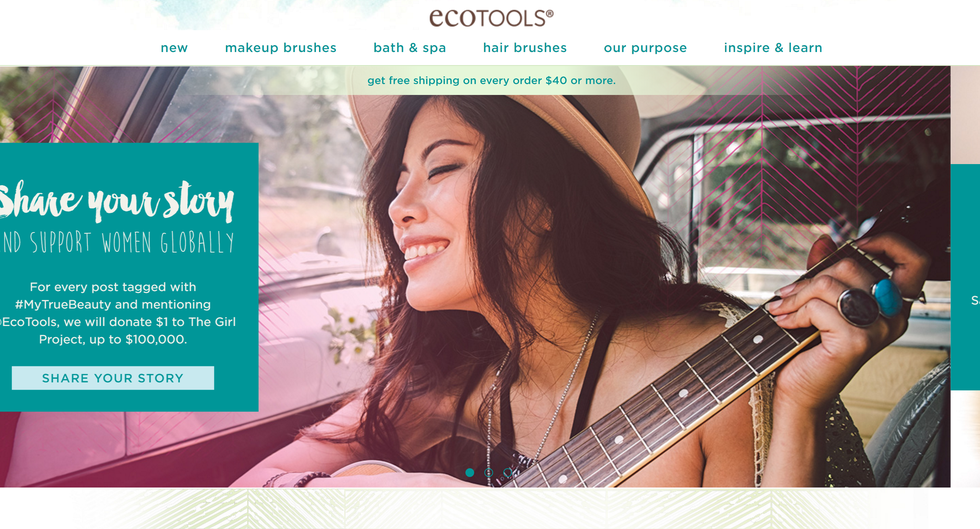Go to inspire & learn section

point(772,48)
